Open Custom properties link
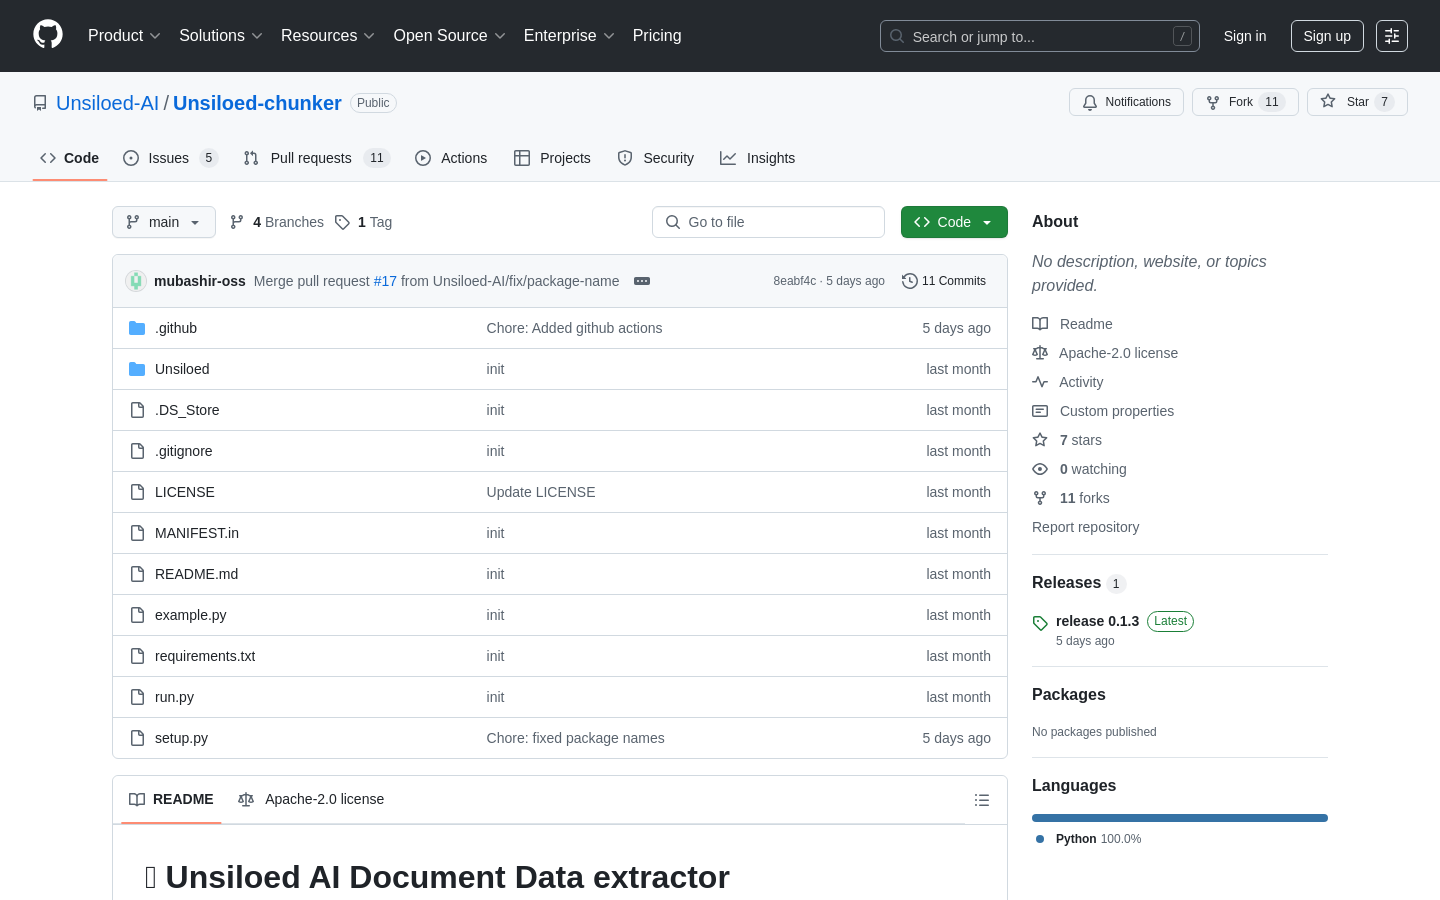The image size is (1440, 900). tap(1103, 411)
